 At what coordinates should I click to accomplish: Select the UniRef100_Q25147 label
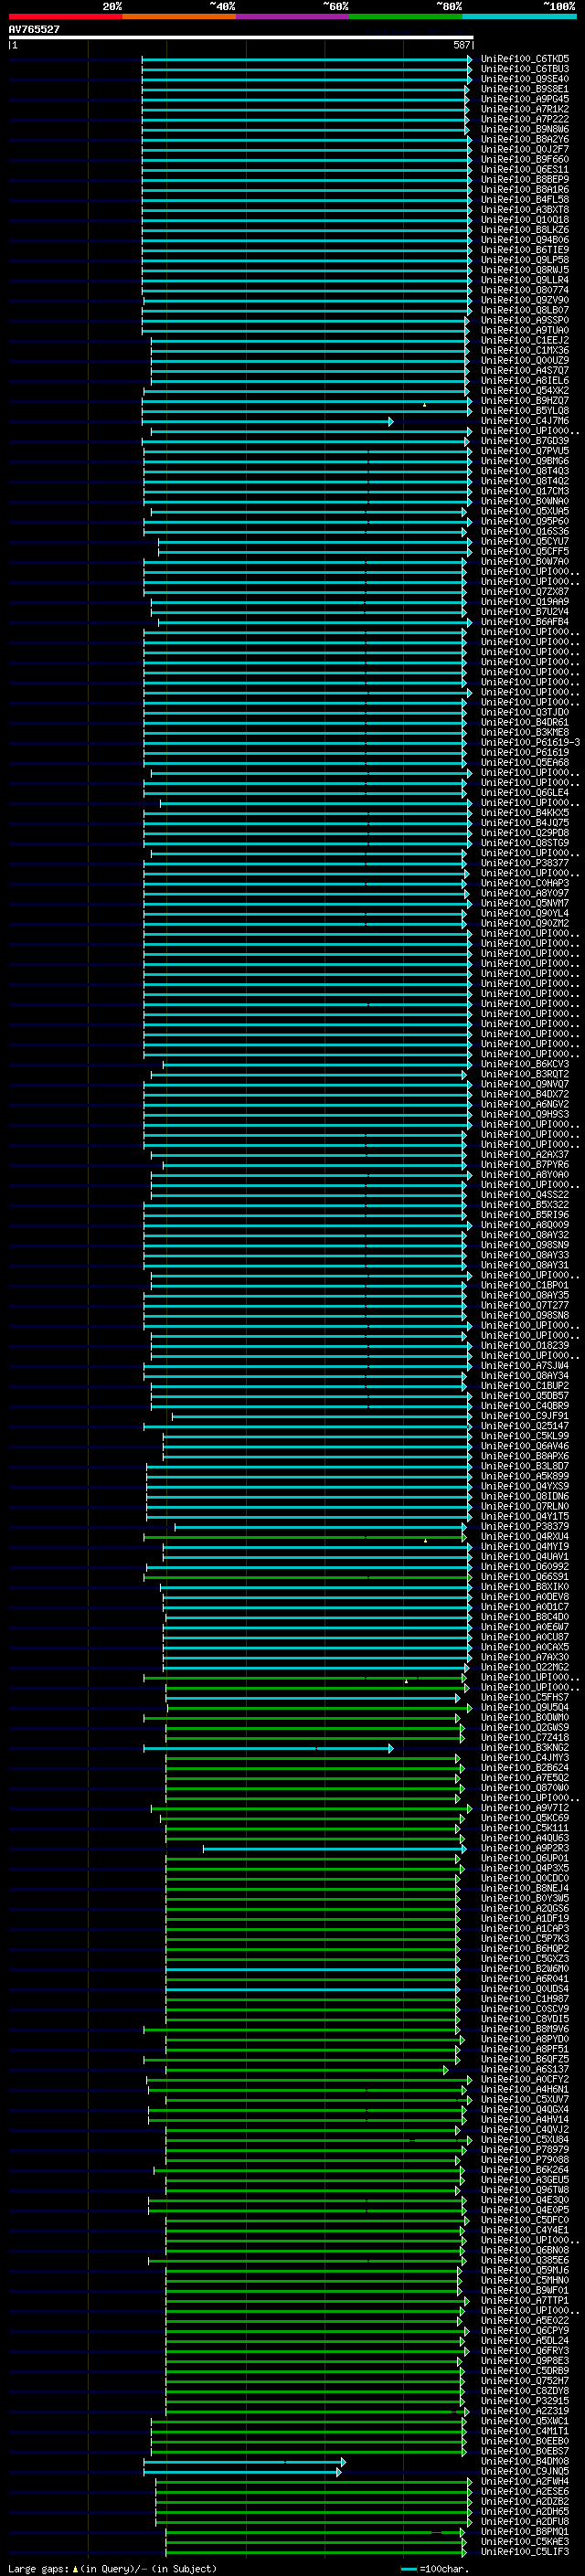[525, 1425]
